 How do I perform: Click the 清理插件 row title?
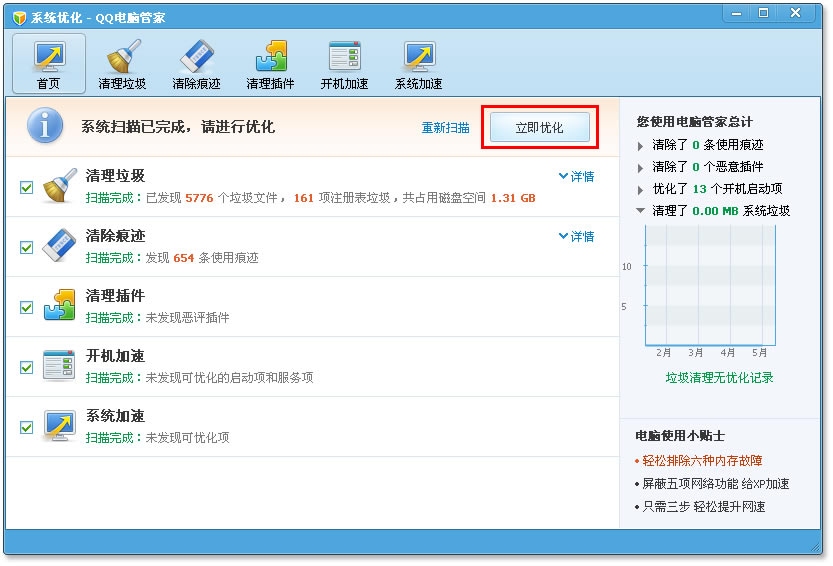pyautogui.click(x=115, y=295)
